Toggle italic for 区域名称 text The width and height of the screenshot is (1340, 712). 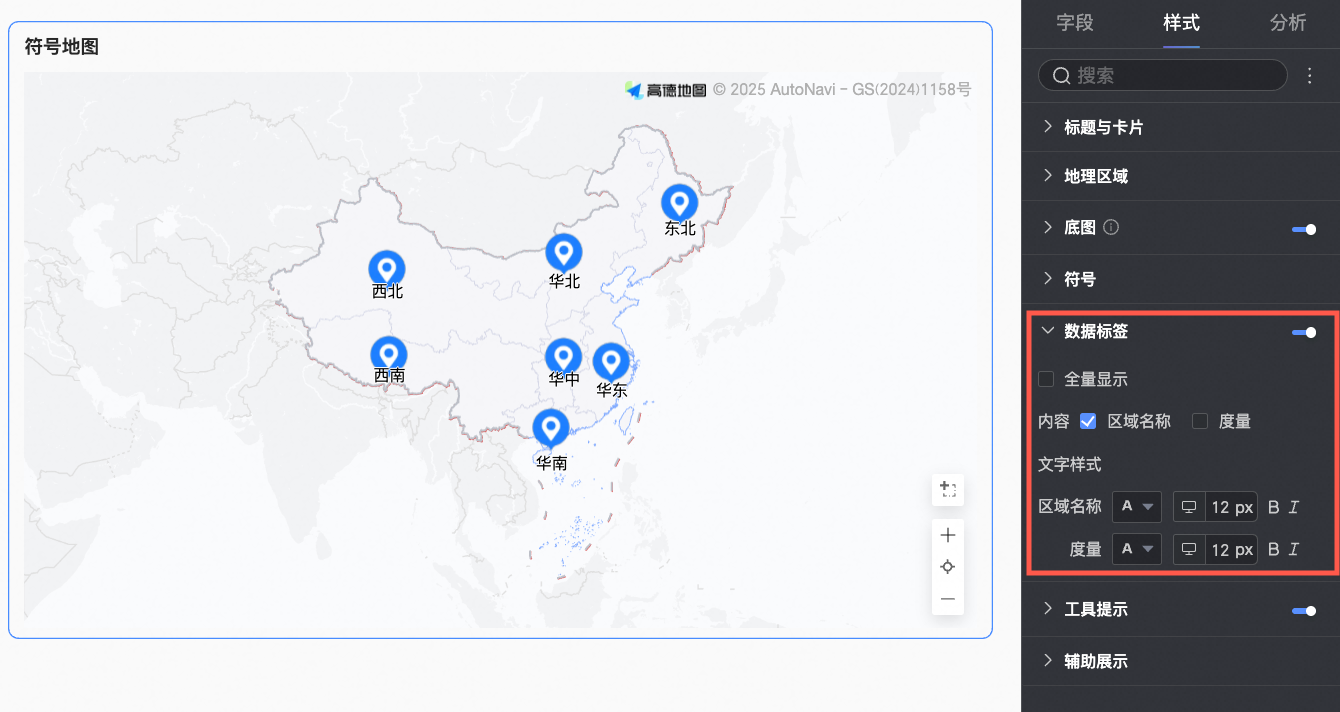point(1294,507)
